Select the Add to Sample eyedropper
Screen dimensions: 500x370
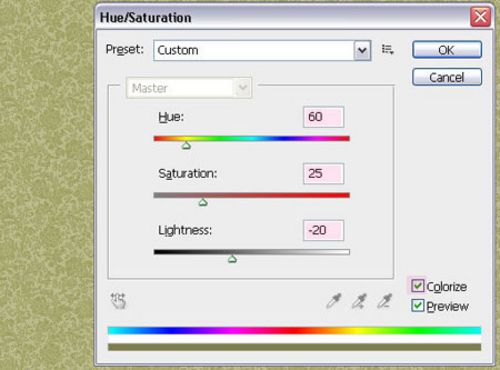pyautogui.click(x=359, y=301)
